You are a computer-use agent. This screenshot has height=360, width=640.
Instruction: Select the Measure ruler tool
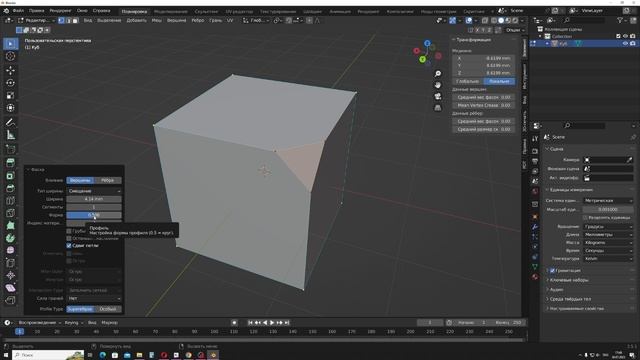click(x=11, y=135)
